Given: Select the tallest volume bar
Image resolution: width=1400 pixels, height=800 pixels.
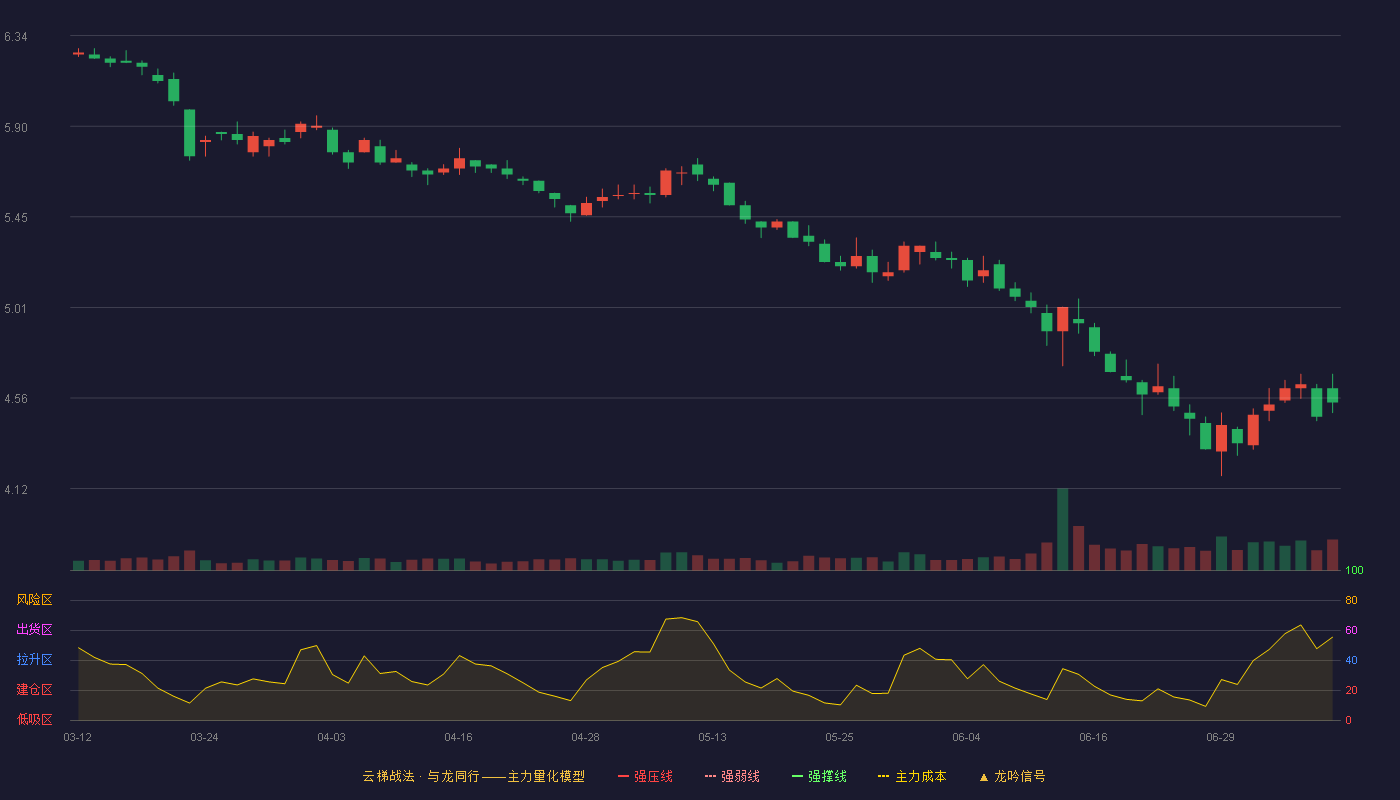Looking at the screenshot, I should point(1062,529).
